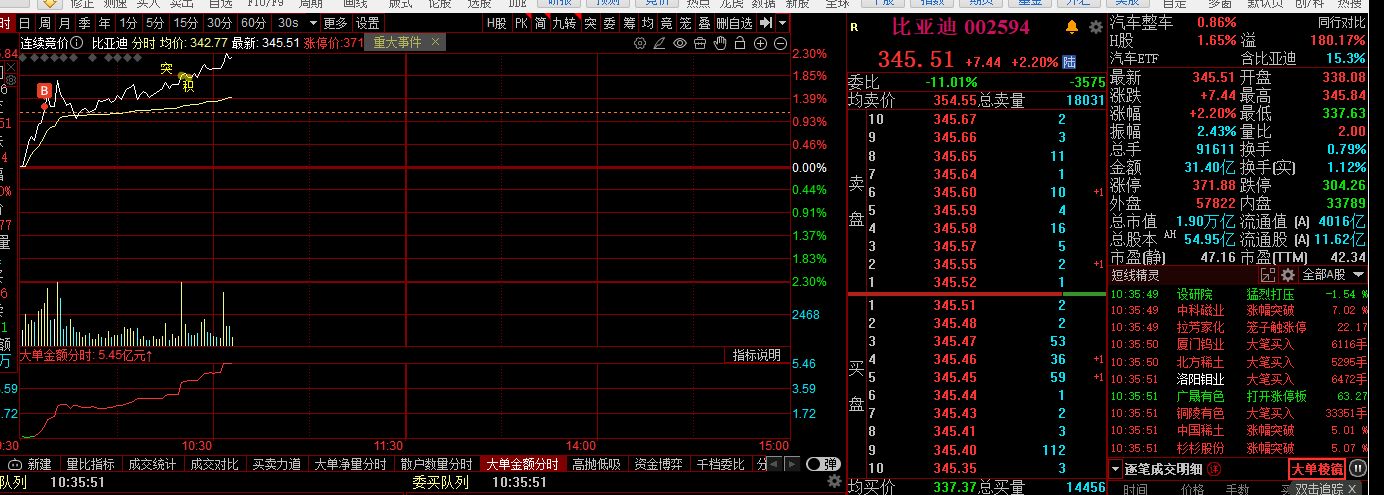Image resolution: width=1384 pixels, height=495 pixels.
Task: Switch to the 周 weekly chart period
Action: tap(45, 23)
